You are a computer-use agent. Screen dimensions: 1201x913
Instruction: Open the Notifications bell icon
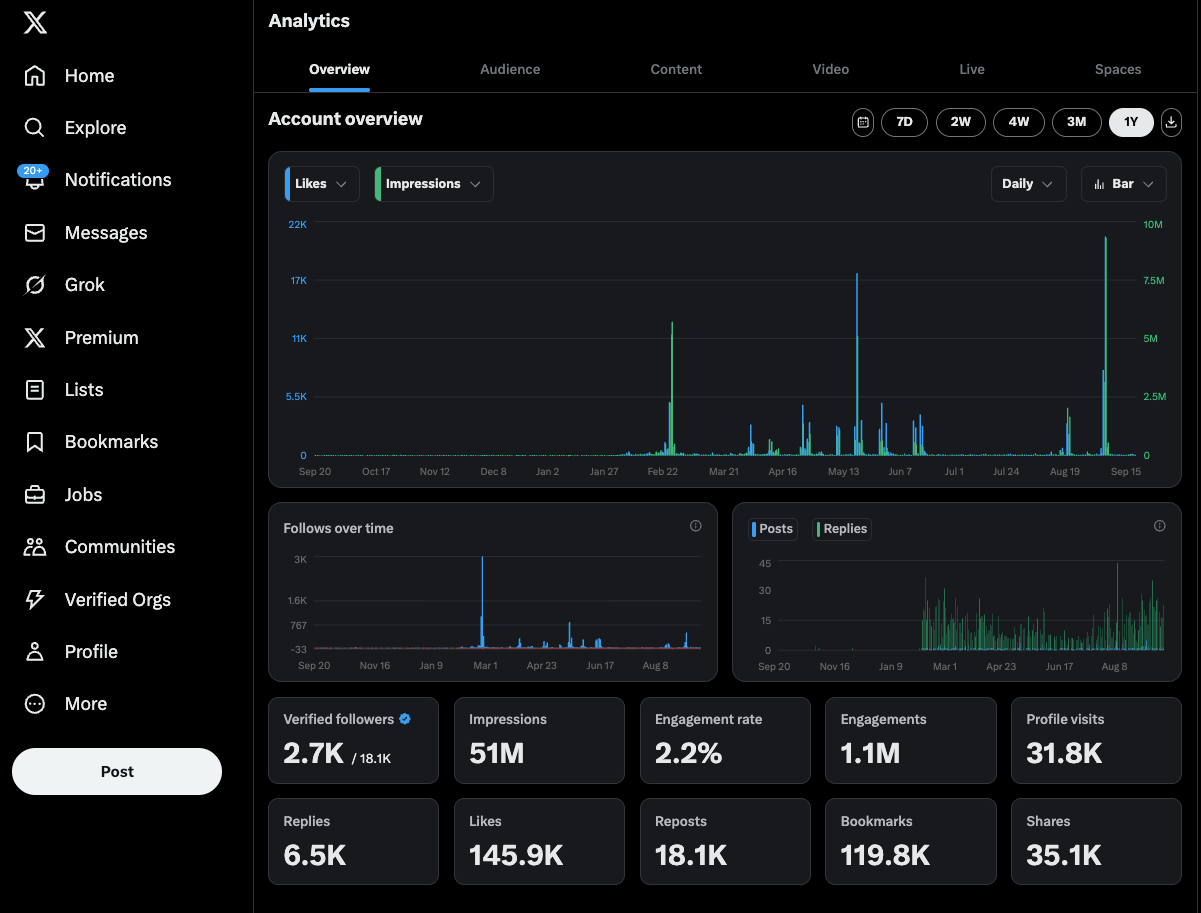[x=35, y=181]
